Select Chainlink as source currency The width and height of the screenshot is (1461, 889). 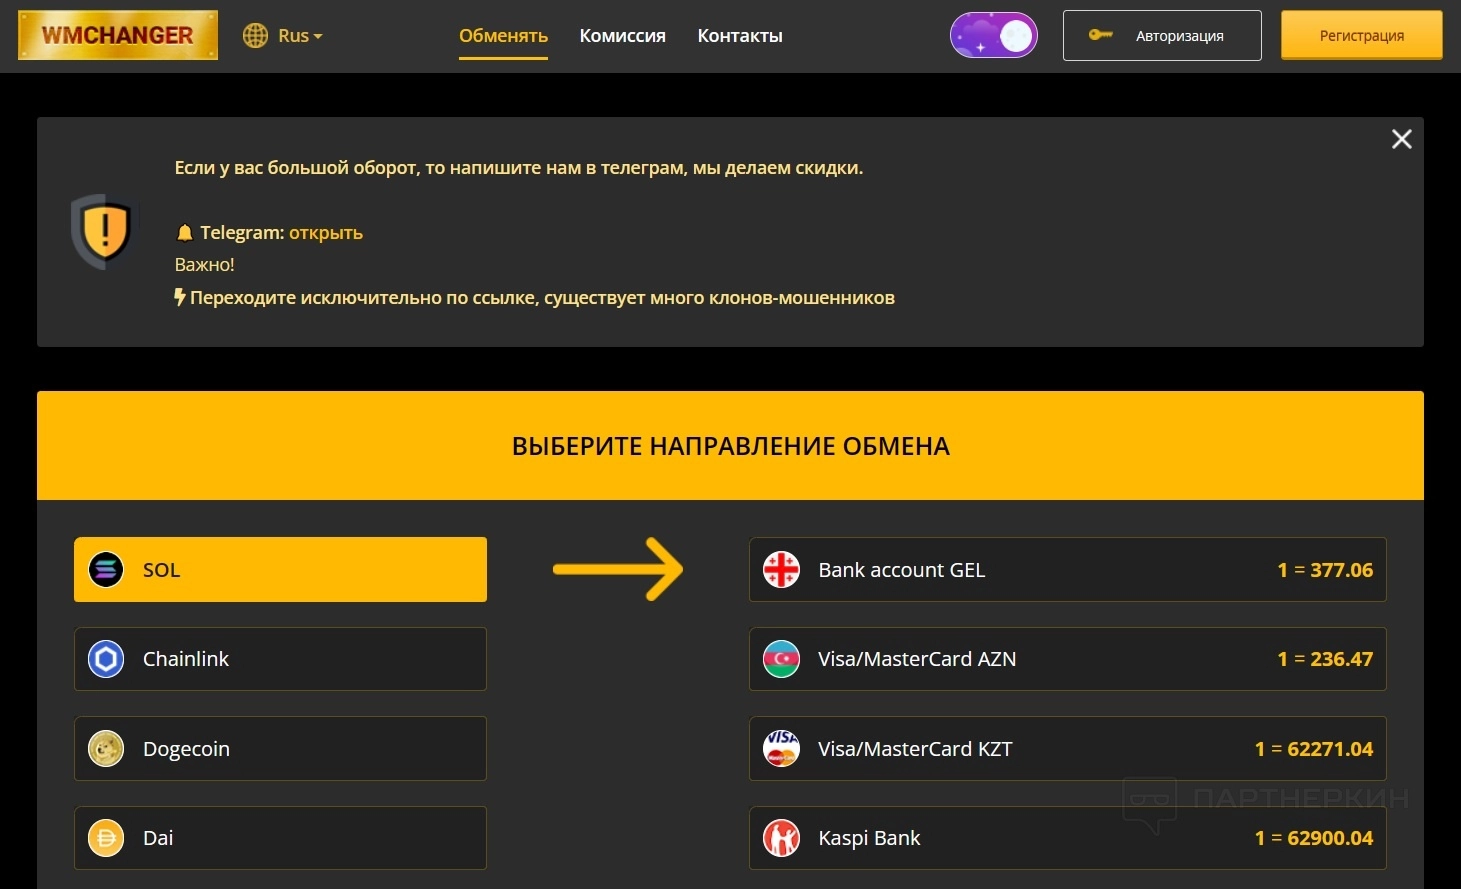click(280, 659)
